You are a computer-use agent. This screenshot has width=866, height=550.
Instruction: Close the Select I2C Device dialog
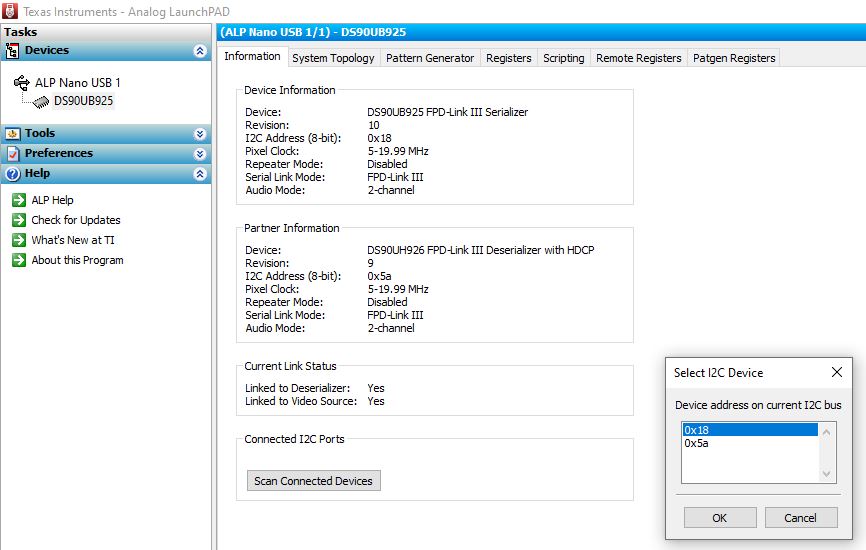(x=837, y=372)
